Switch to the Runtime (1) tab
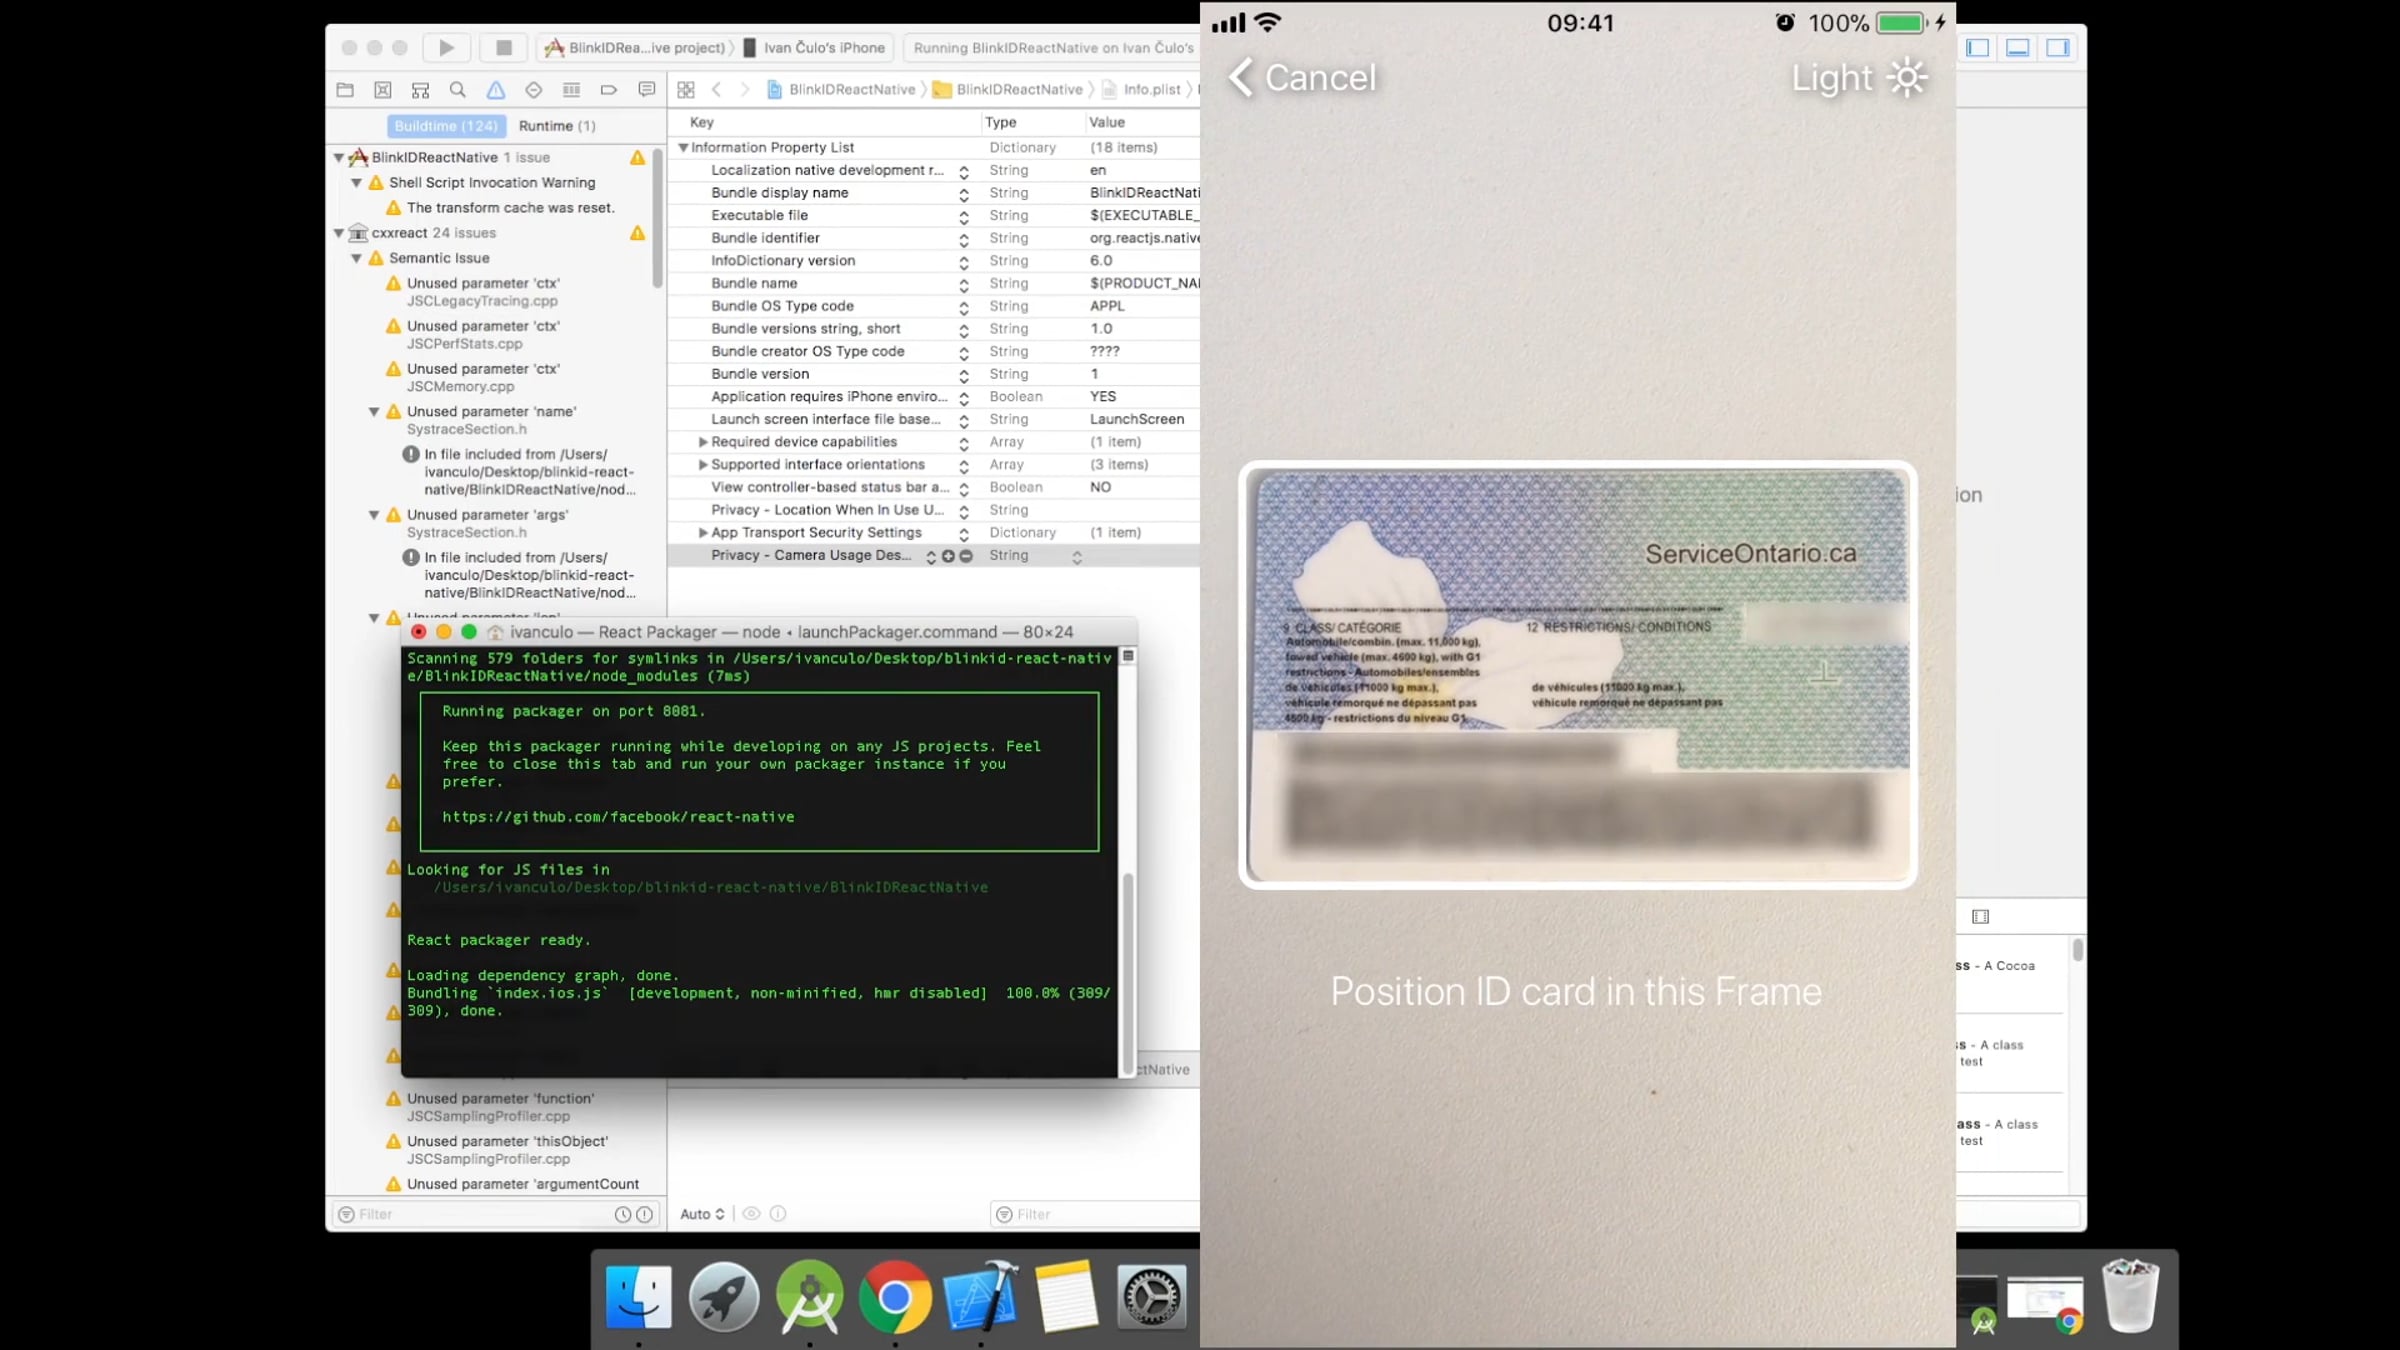 [556, 126]
